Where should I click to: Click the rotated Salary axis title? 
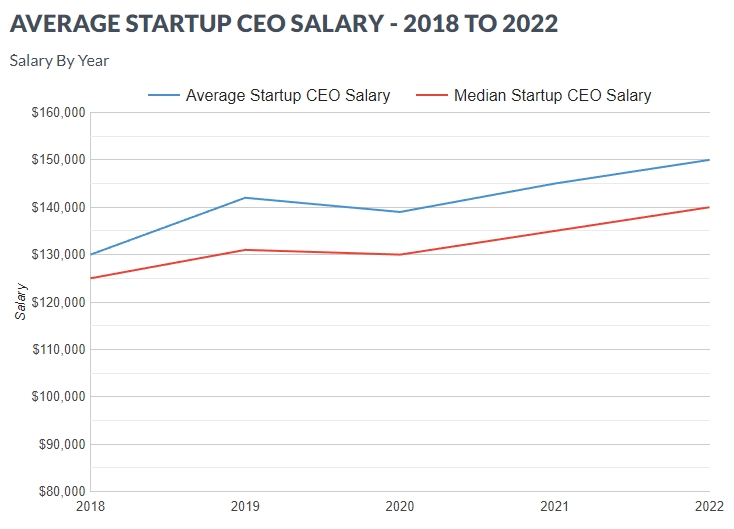click(x=21, y=301)
